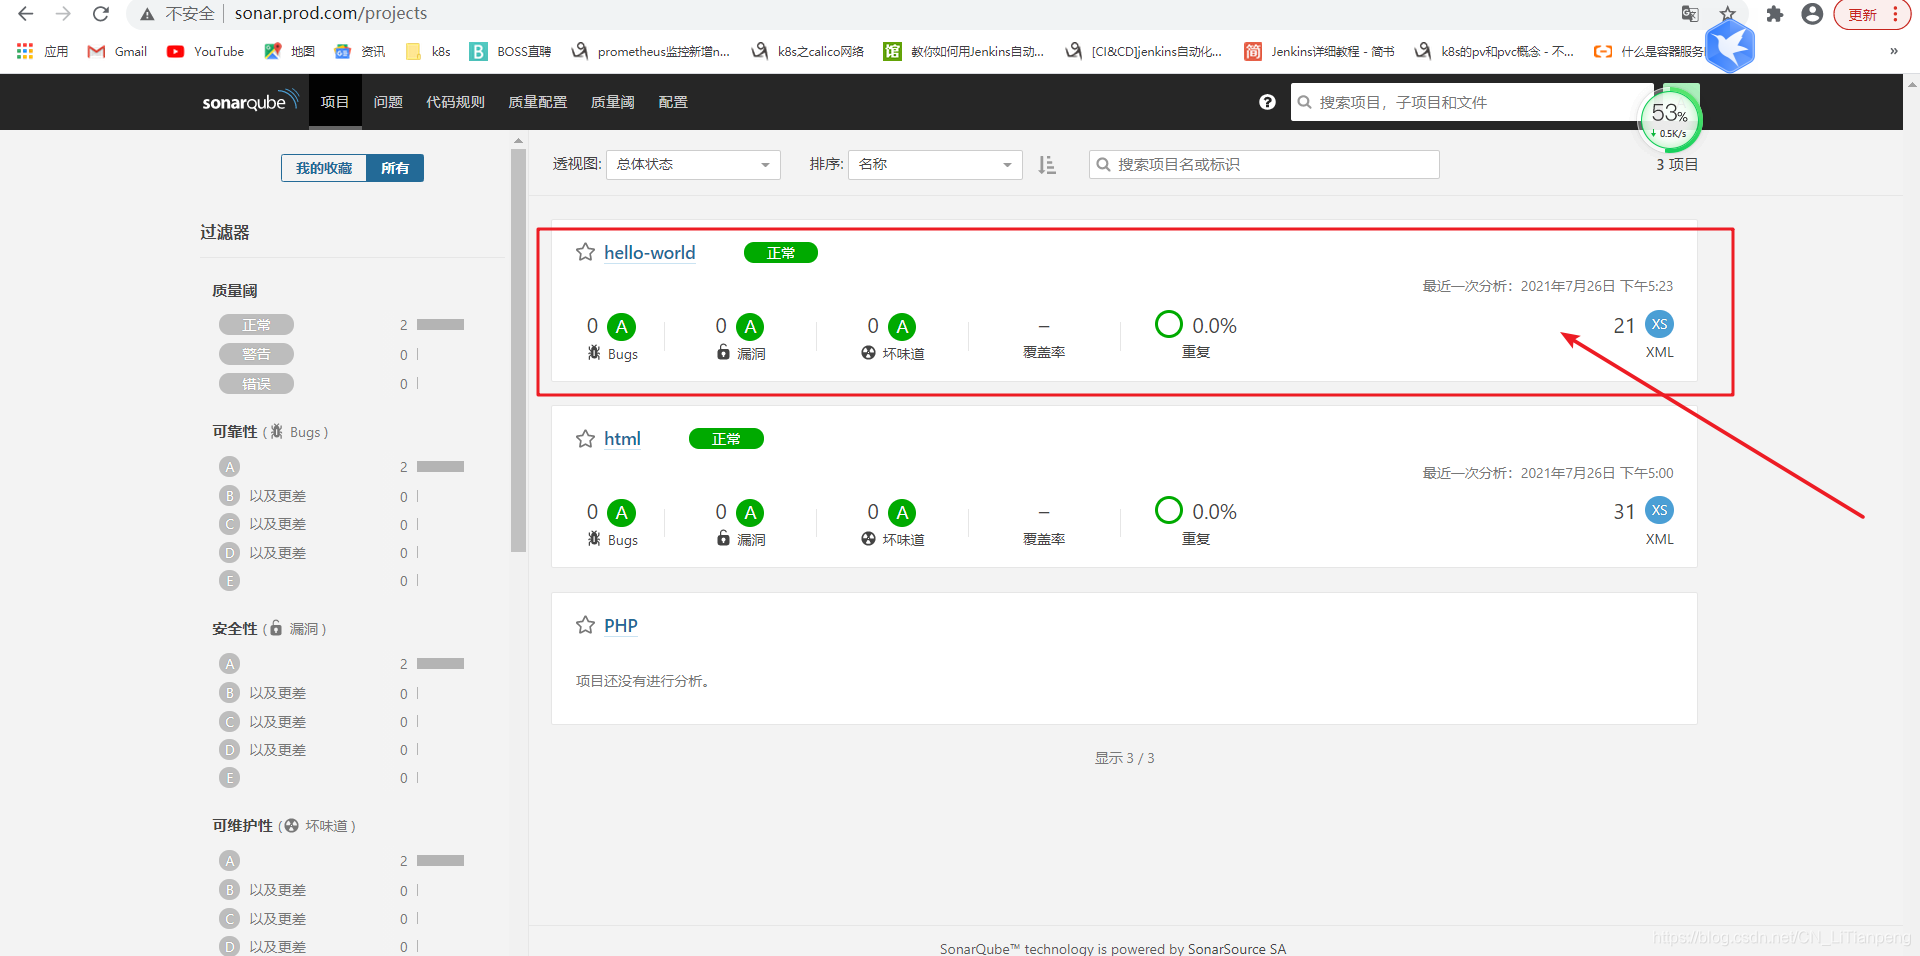
Task: Filter quality gate by 警告
Action: coord(256,354)
